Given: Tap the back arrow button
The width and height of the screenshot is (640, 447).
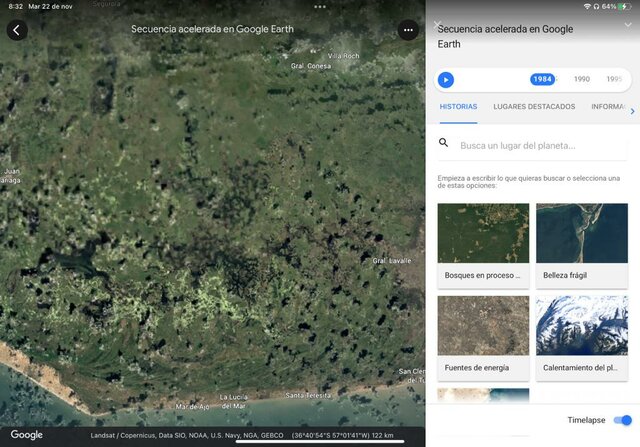Looking at the screenshot, I should click(17, 30).
